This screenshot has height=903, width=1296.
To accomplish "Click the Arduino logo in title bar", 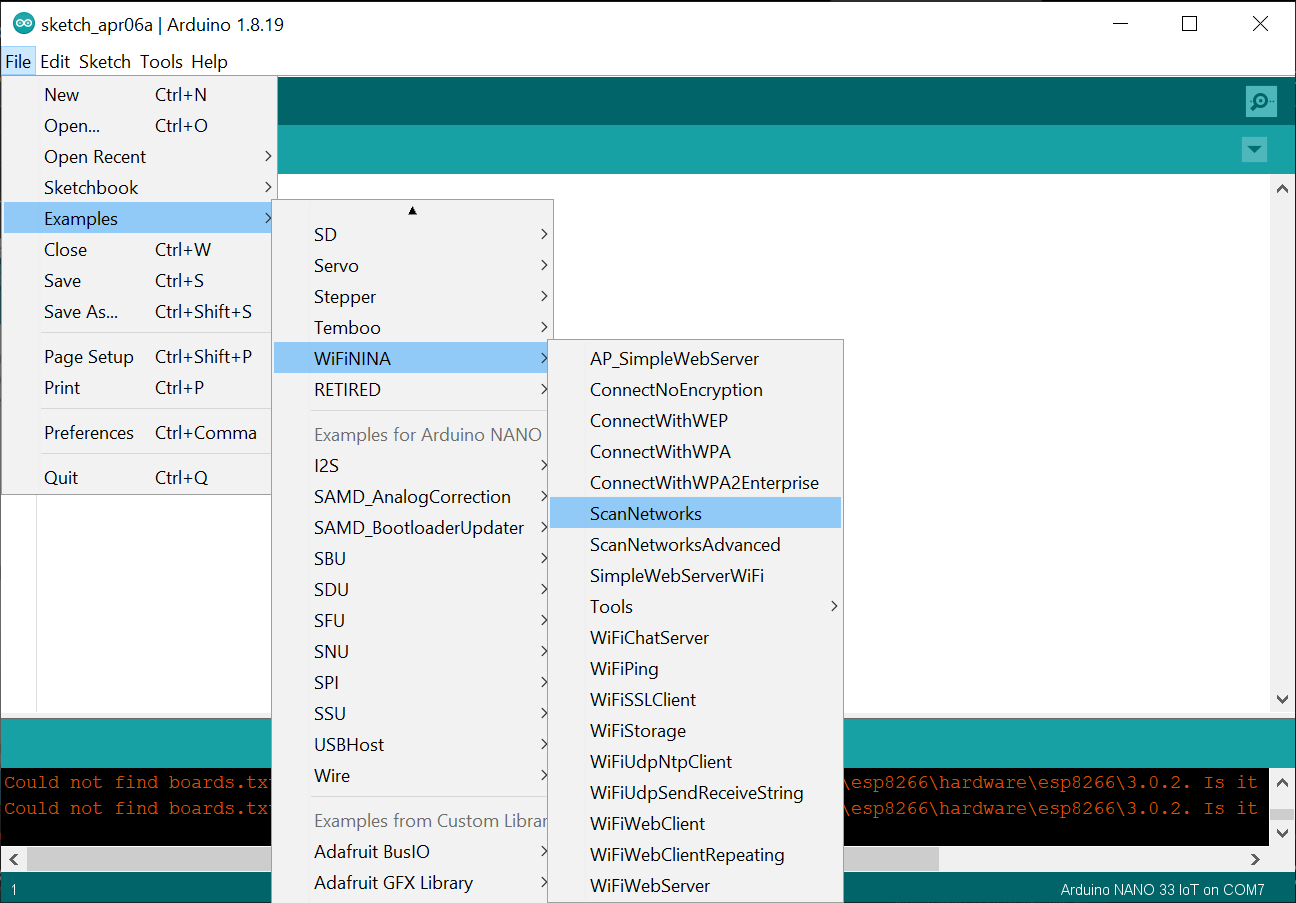I will (23, 24).
